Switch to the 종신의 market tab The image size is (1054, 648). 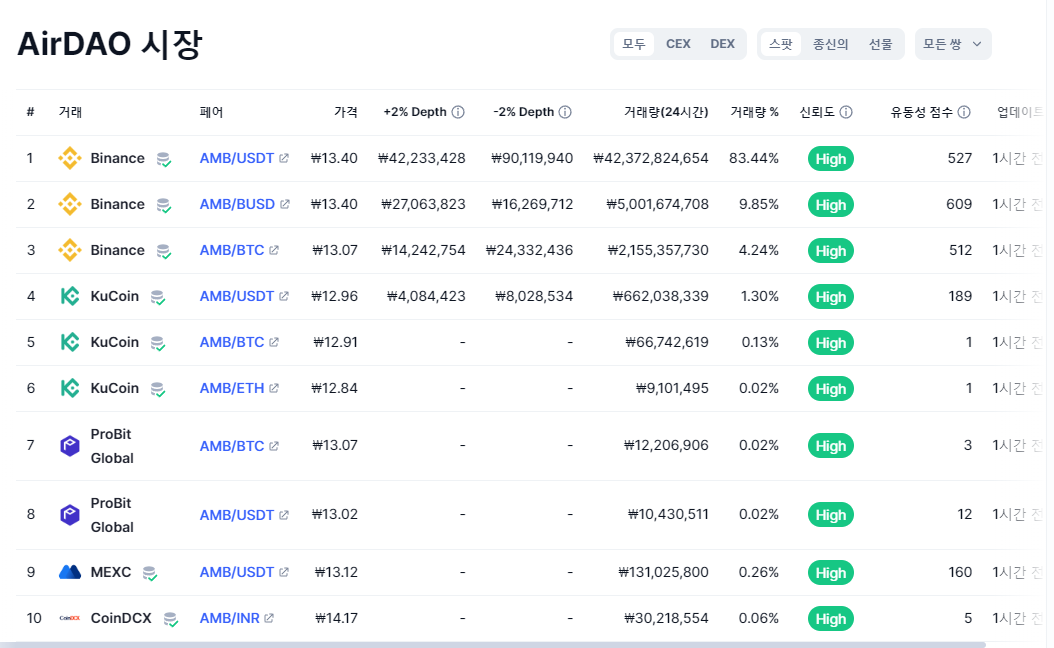(831, 44)
